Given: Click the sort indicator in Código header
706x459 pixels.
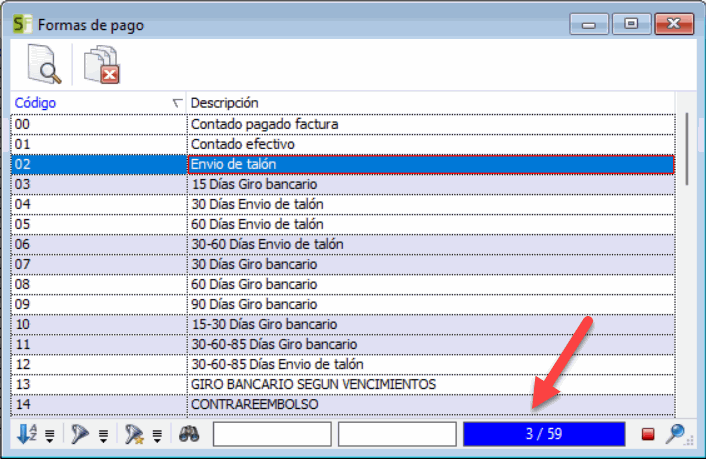Looking at the screenshot, I should click(177, 104).
